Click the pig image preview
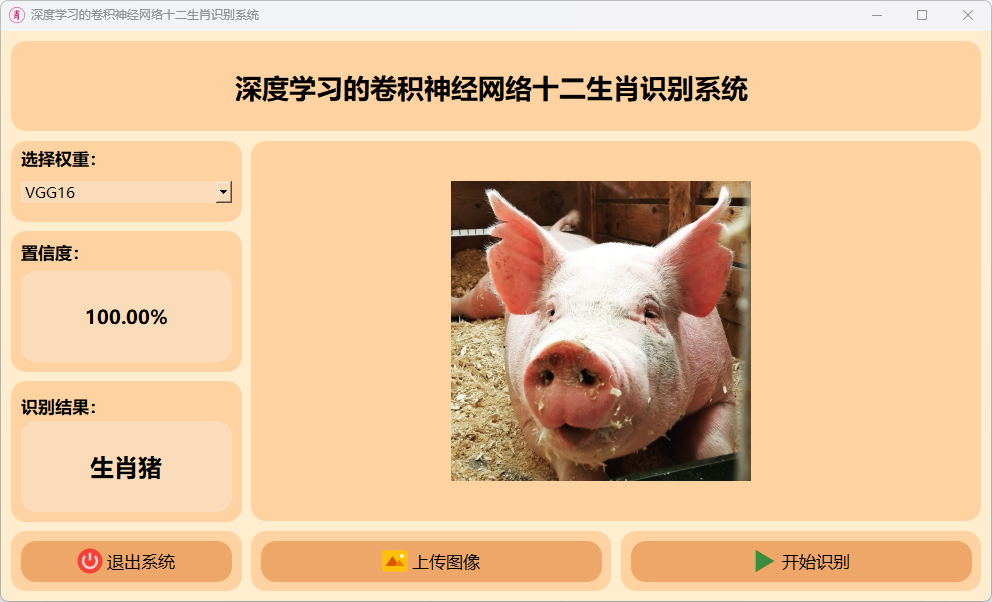 (600, 331)
